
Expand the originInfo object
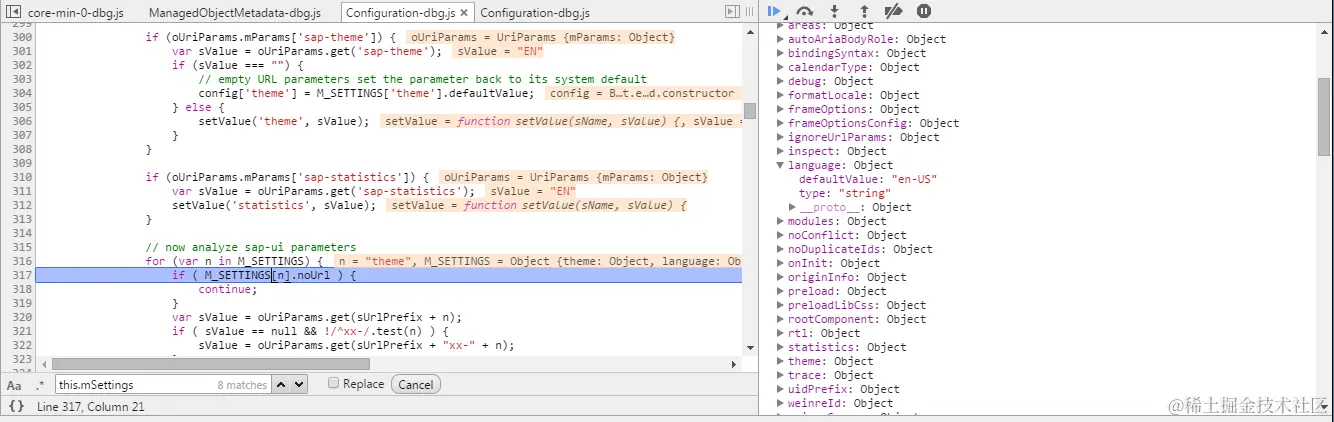click(x=780, y=277)
